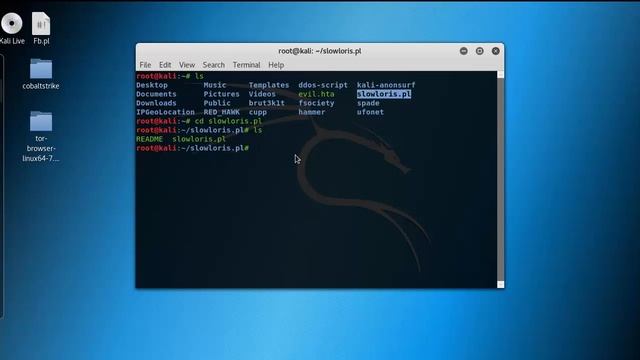Open the View menu in terminal
The image size is (640, 360).
click(x=187, y=65)
